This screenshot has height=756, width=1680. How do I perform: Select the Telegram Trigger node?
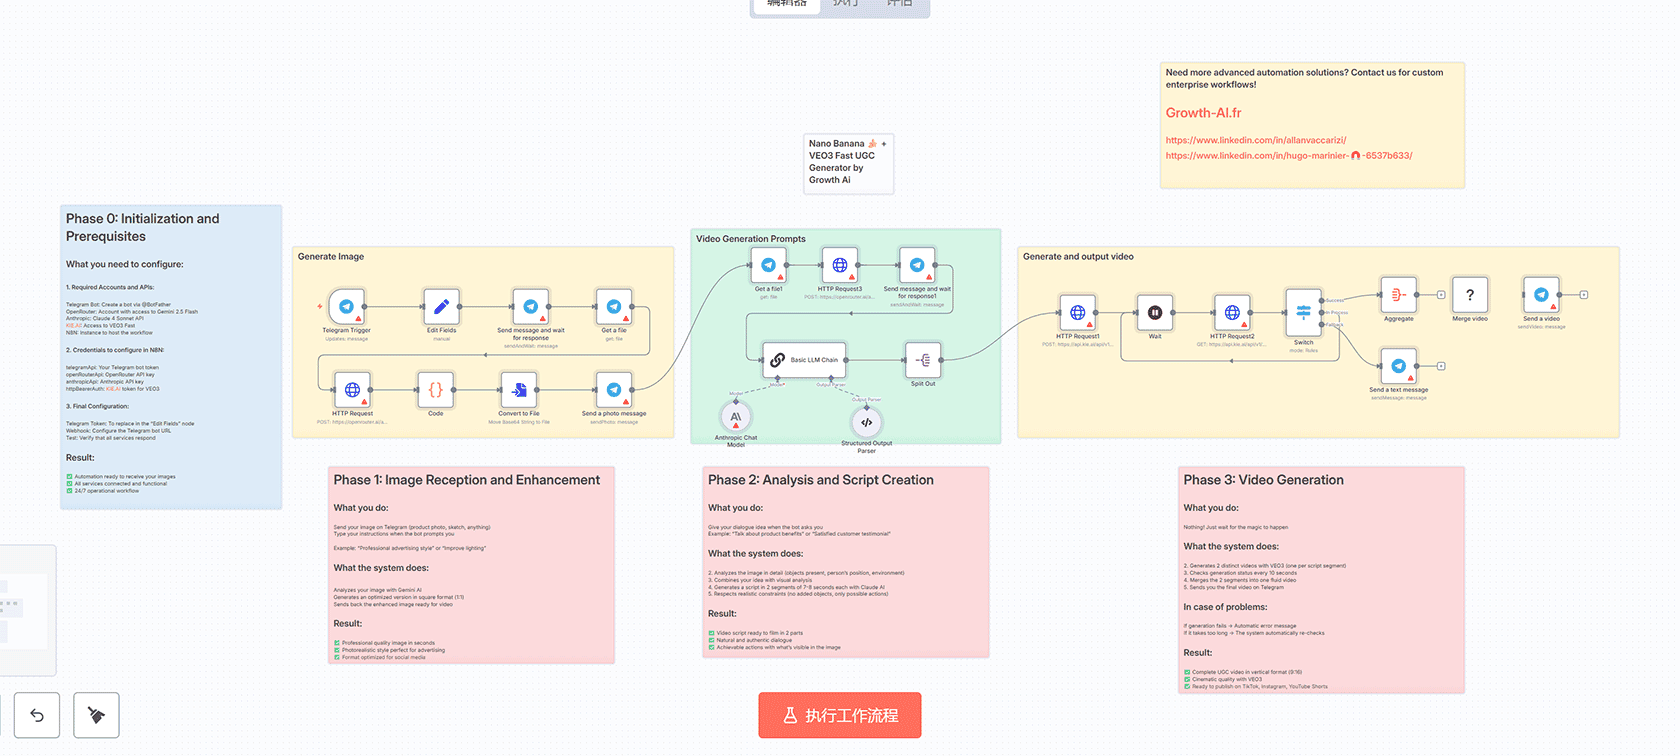click(346, 307)
